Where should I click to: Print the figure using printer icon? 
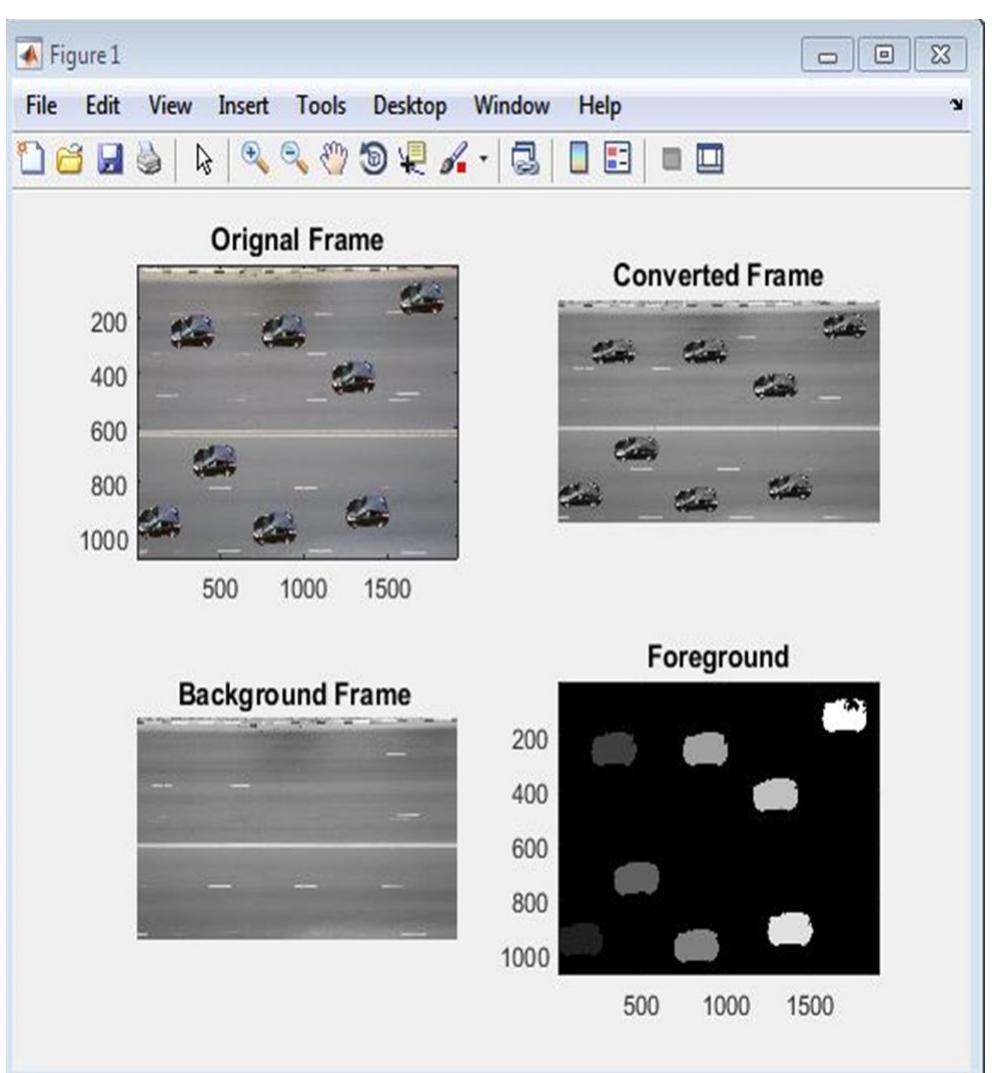tap(149, 159)
